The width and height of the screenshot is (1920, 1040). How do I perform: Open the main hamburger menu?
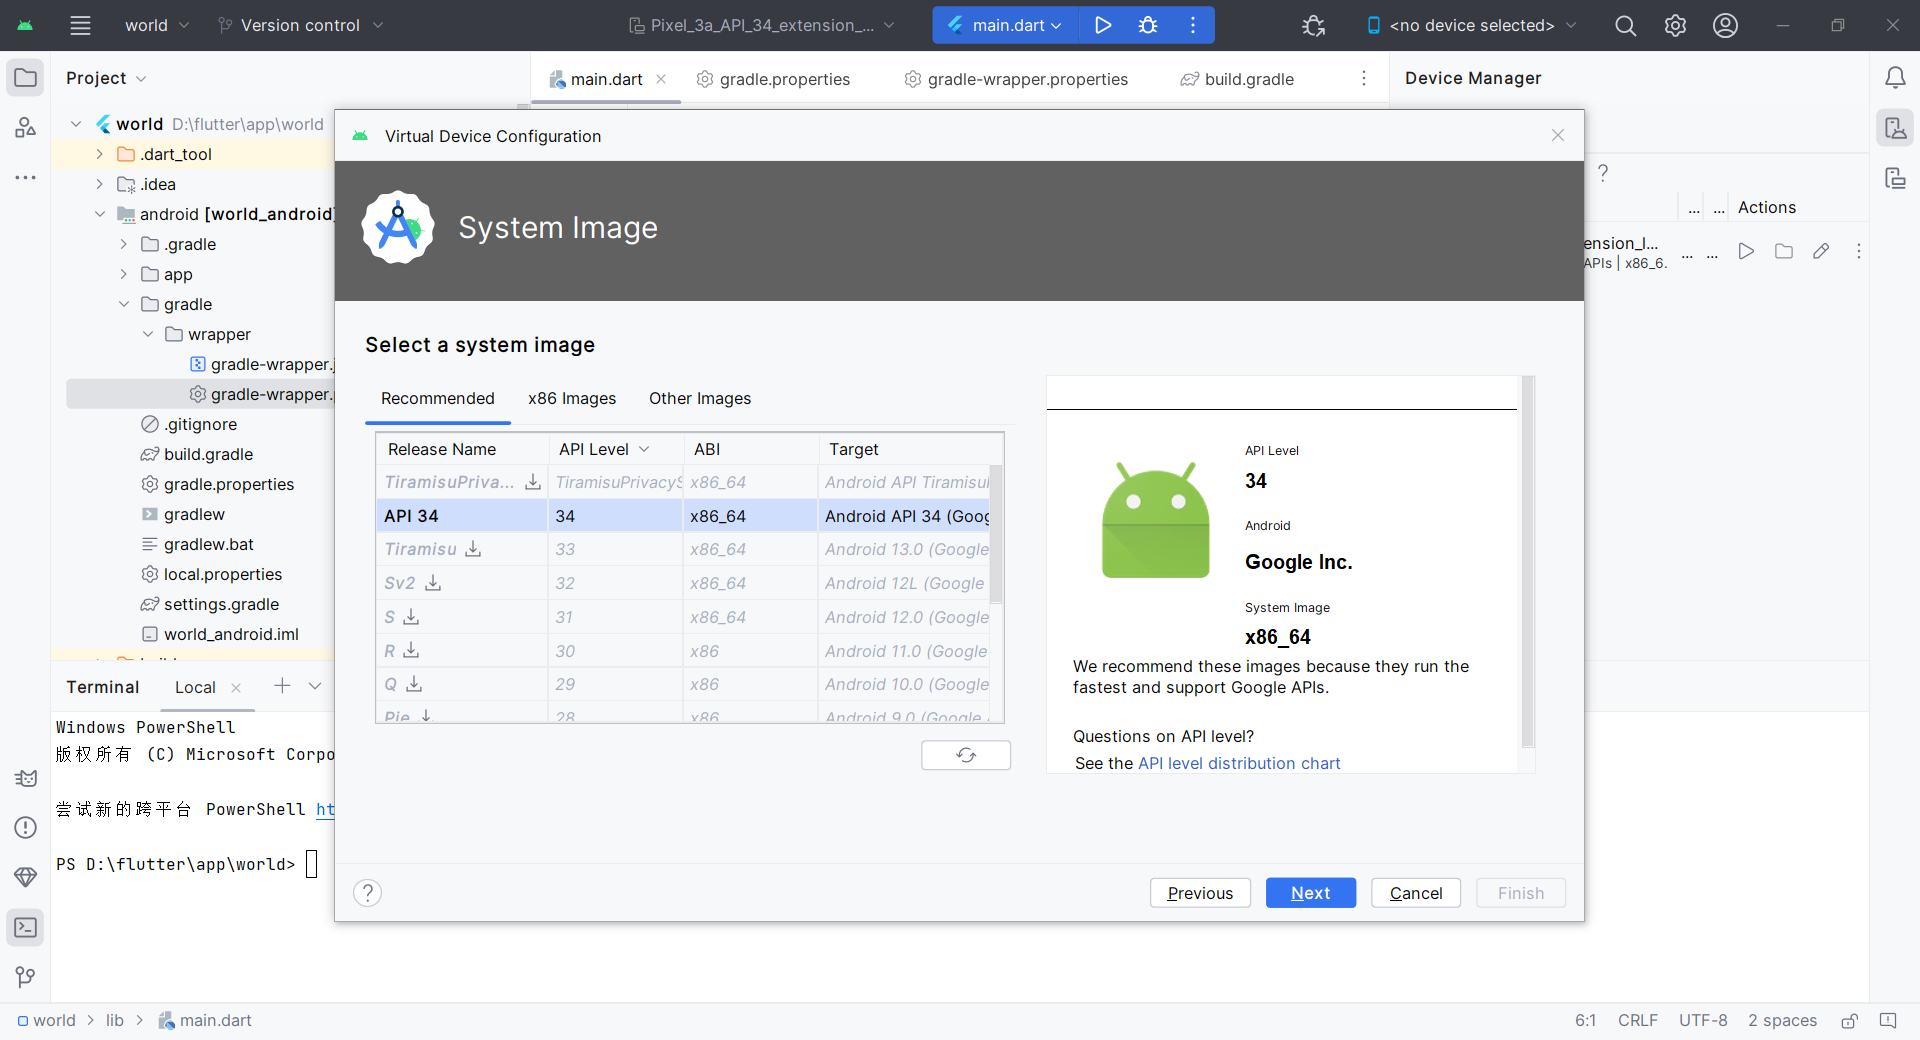coord(80,25)
